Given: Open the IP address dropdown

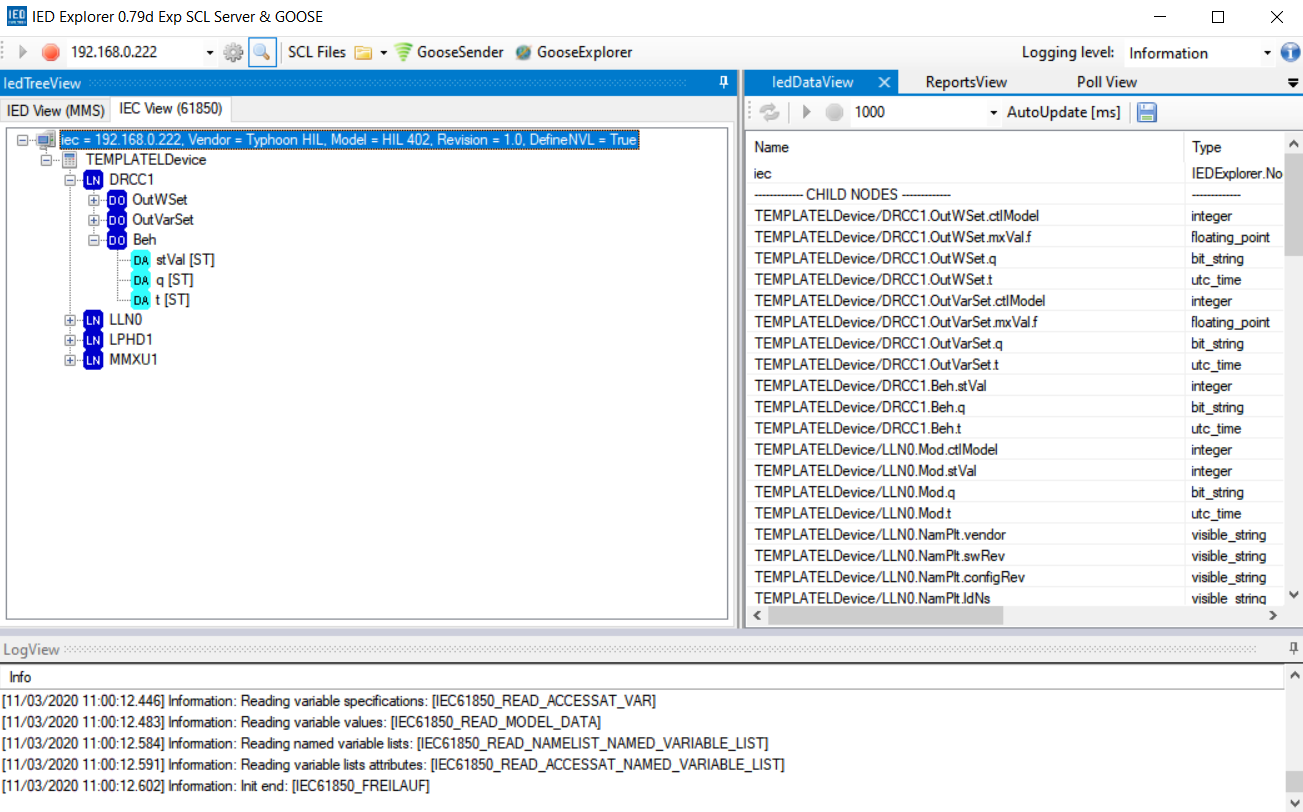Looking at the screenshot, I should click(x=210, y=53).
